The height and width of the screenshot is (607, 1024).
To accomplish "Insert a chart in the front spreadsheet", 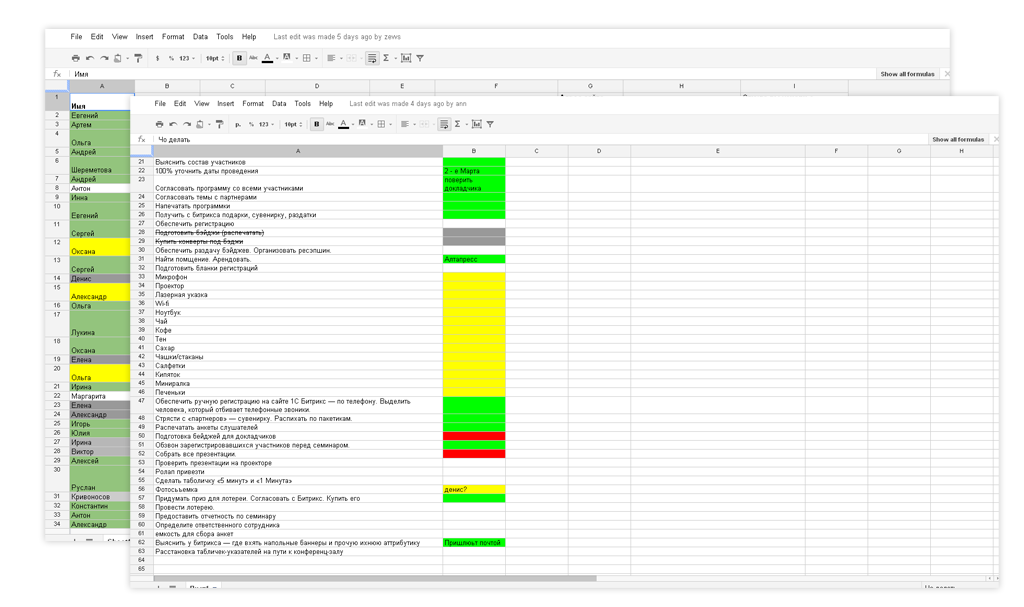I will coord(477,124).
